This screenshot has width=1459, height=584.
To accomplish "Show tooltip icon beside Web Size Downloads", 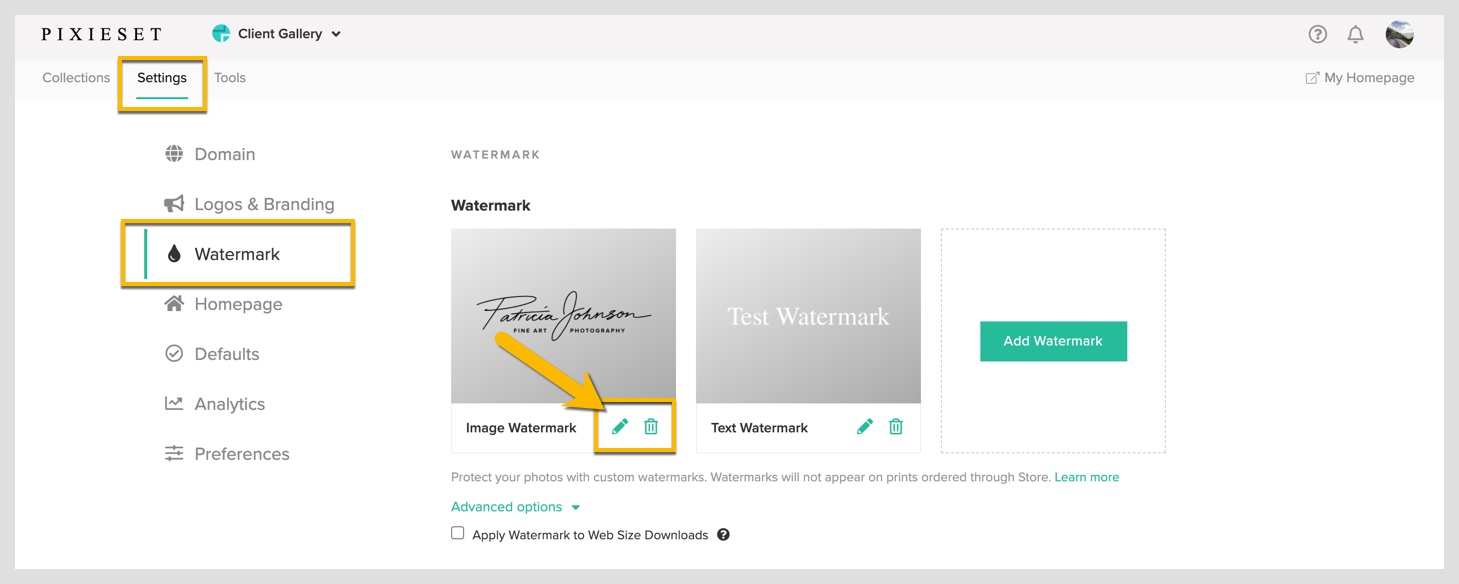I will [723, 535].
